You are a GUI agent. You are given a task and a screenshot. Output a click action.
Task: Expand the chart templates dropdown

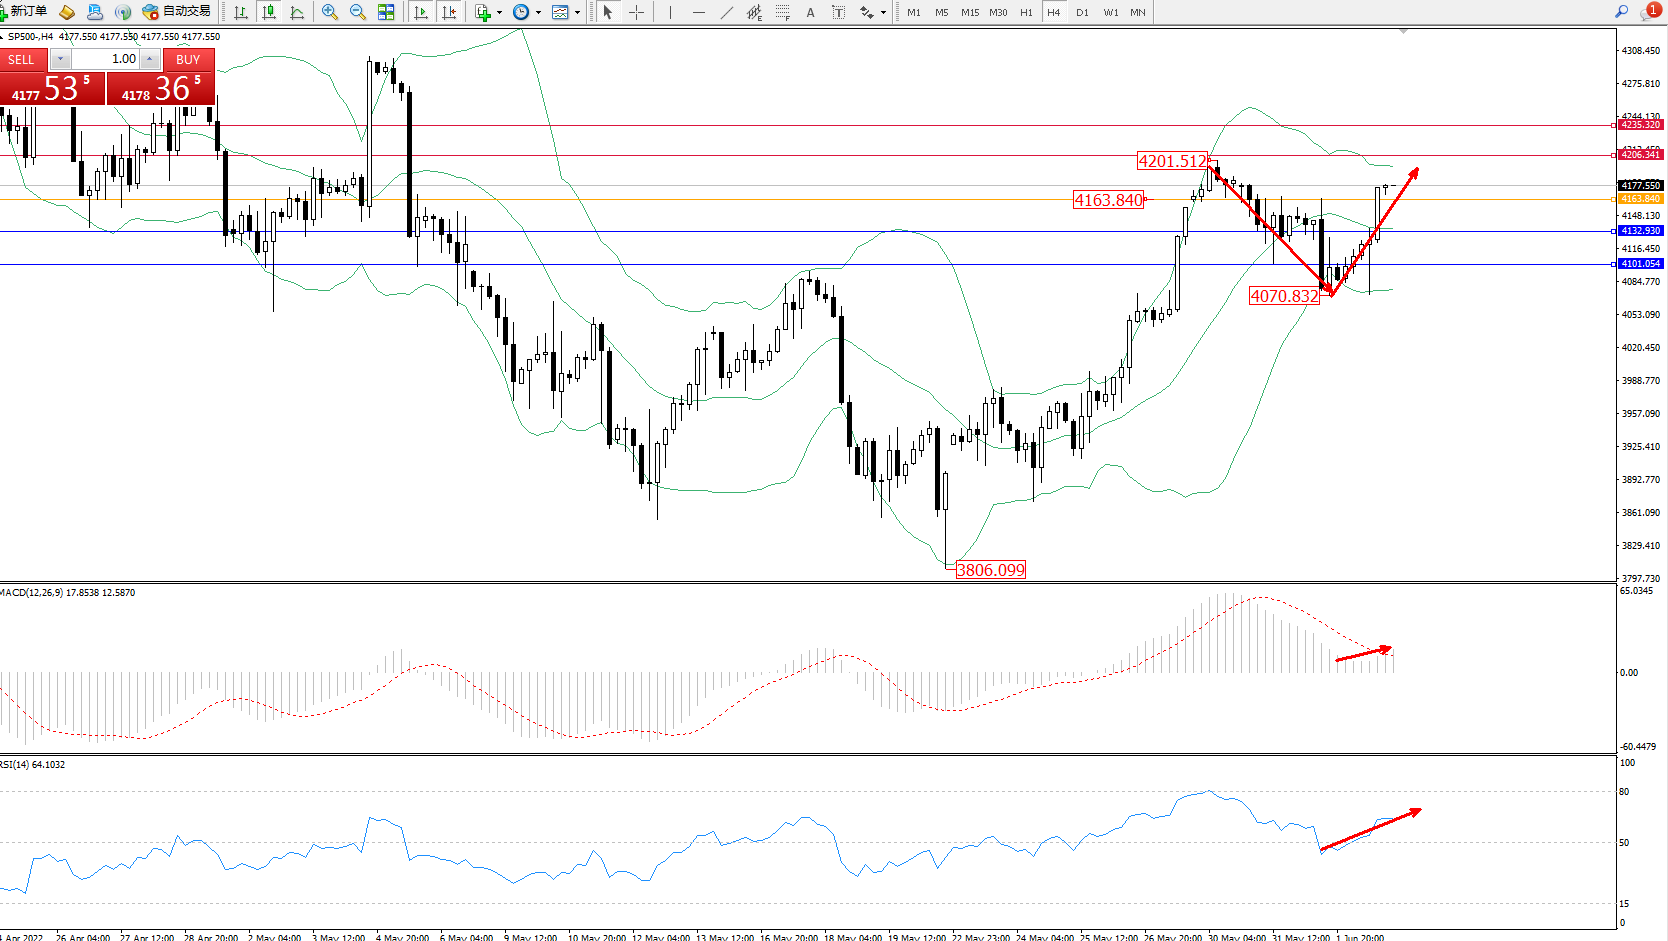click(577, 13)
